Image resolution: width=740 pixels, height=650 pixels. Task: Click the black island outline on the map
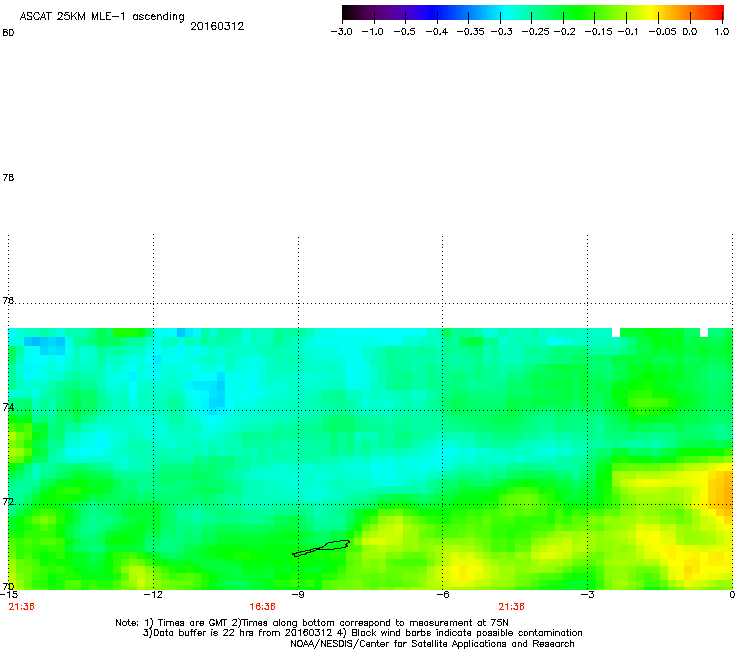coord(321,548)
